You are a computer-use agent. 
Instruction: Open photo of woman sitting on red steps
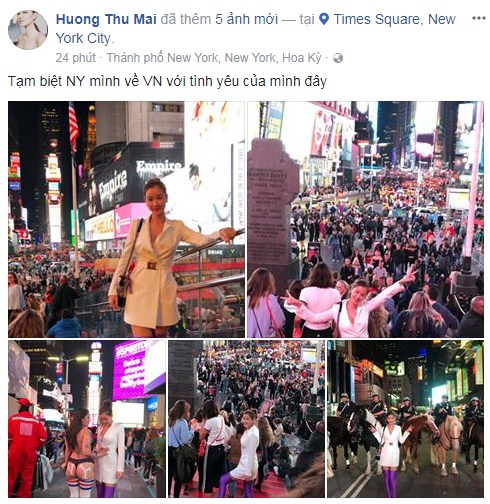coord(246,419)
